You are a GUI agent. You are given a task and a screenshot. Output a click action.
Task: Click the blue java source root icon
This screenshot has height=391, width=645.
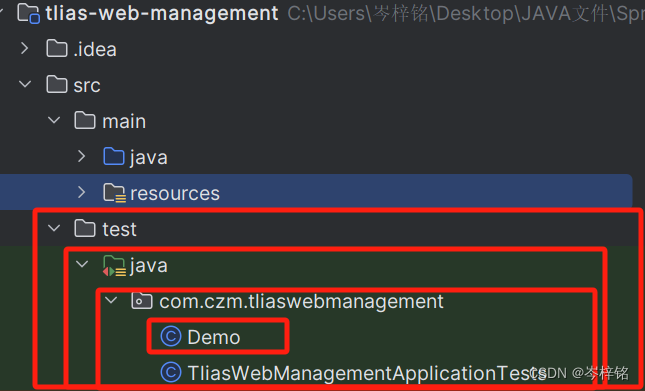(x=114, y=157)
